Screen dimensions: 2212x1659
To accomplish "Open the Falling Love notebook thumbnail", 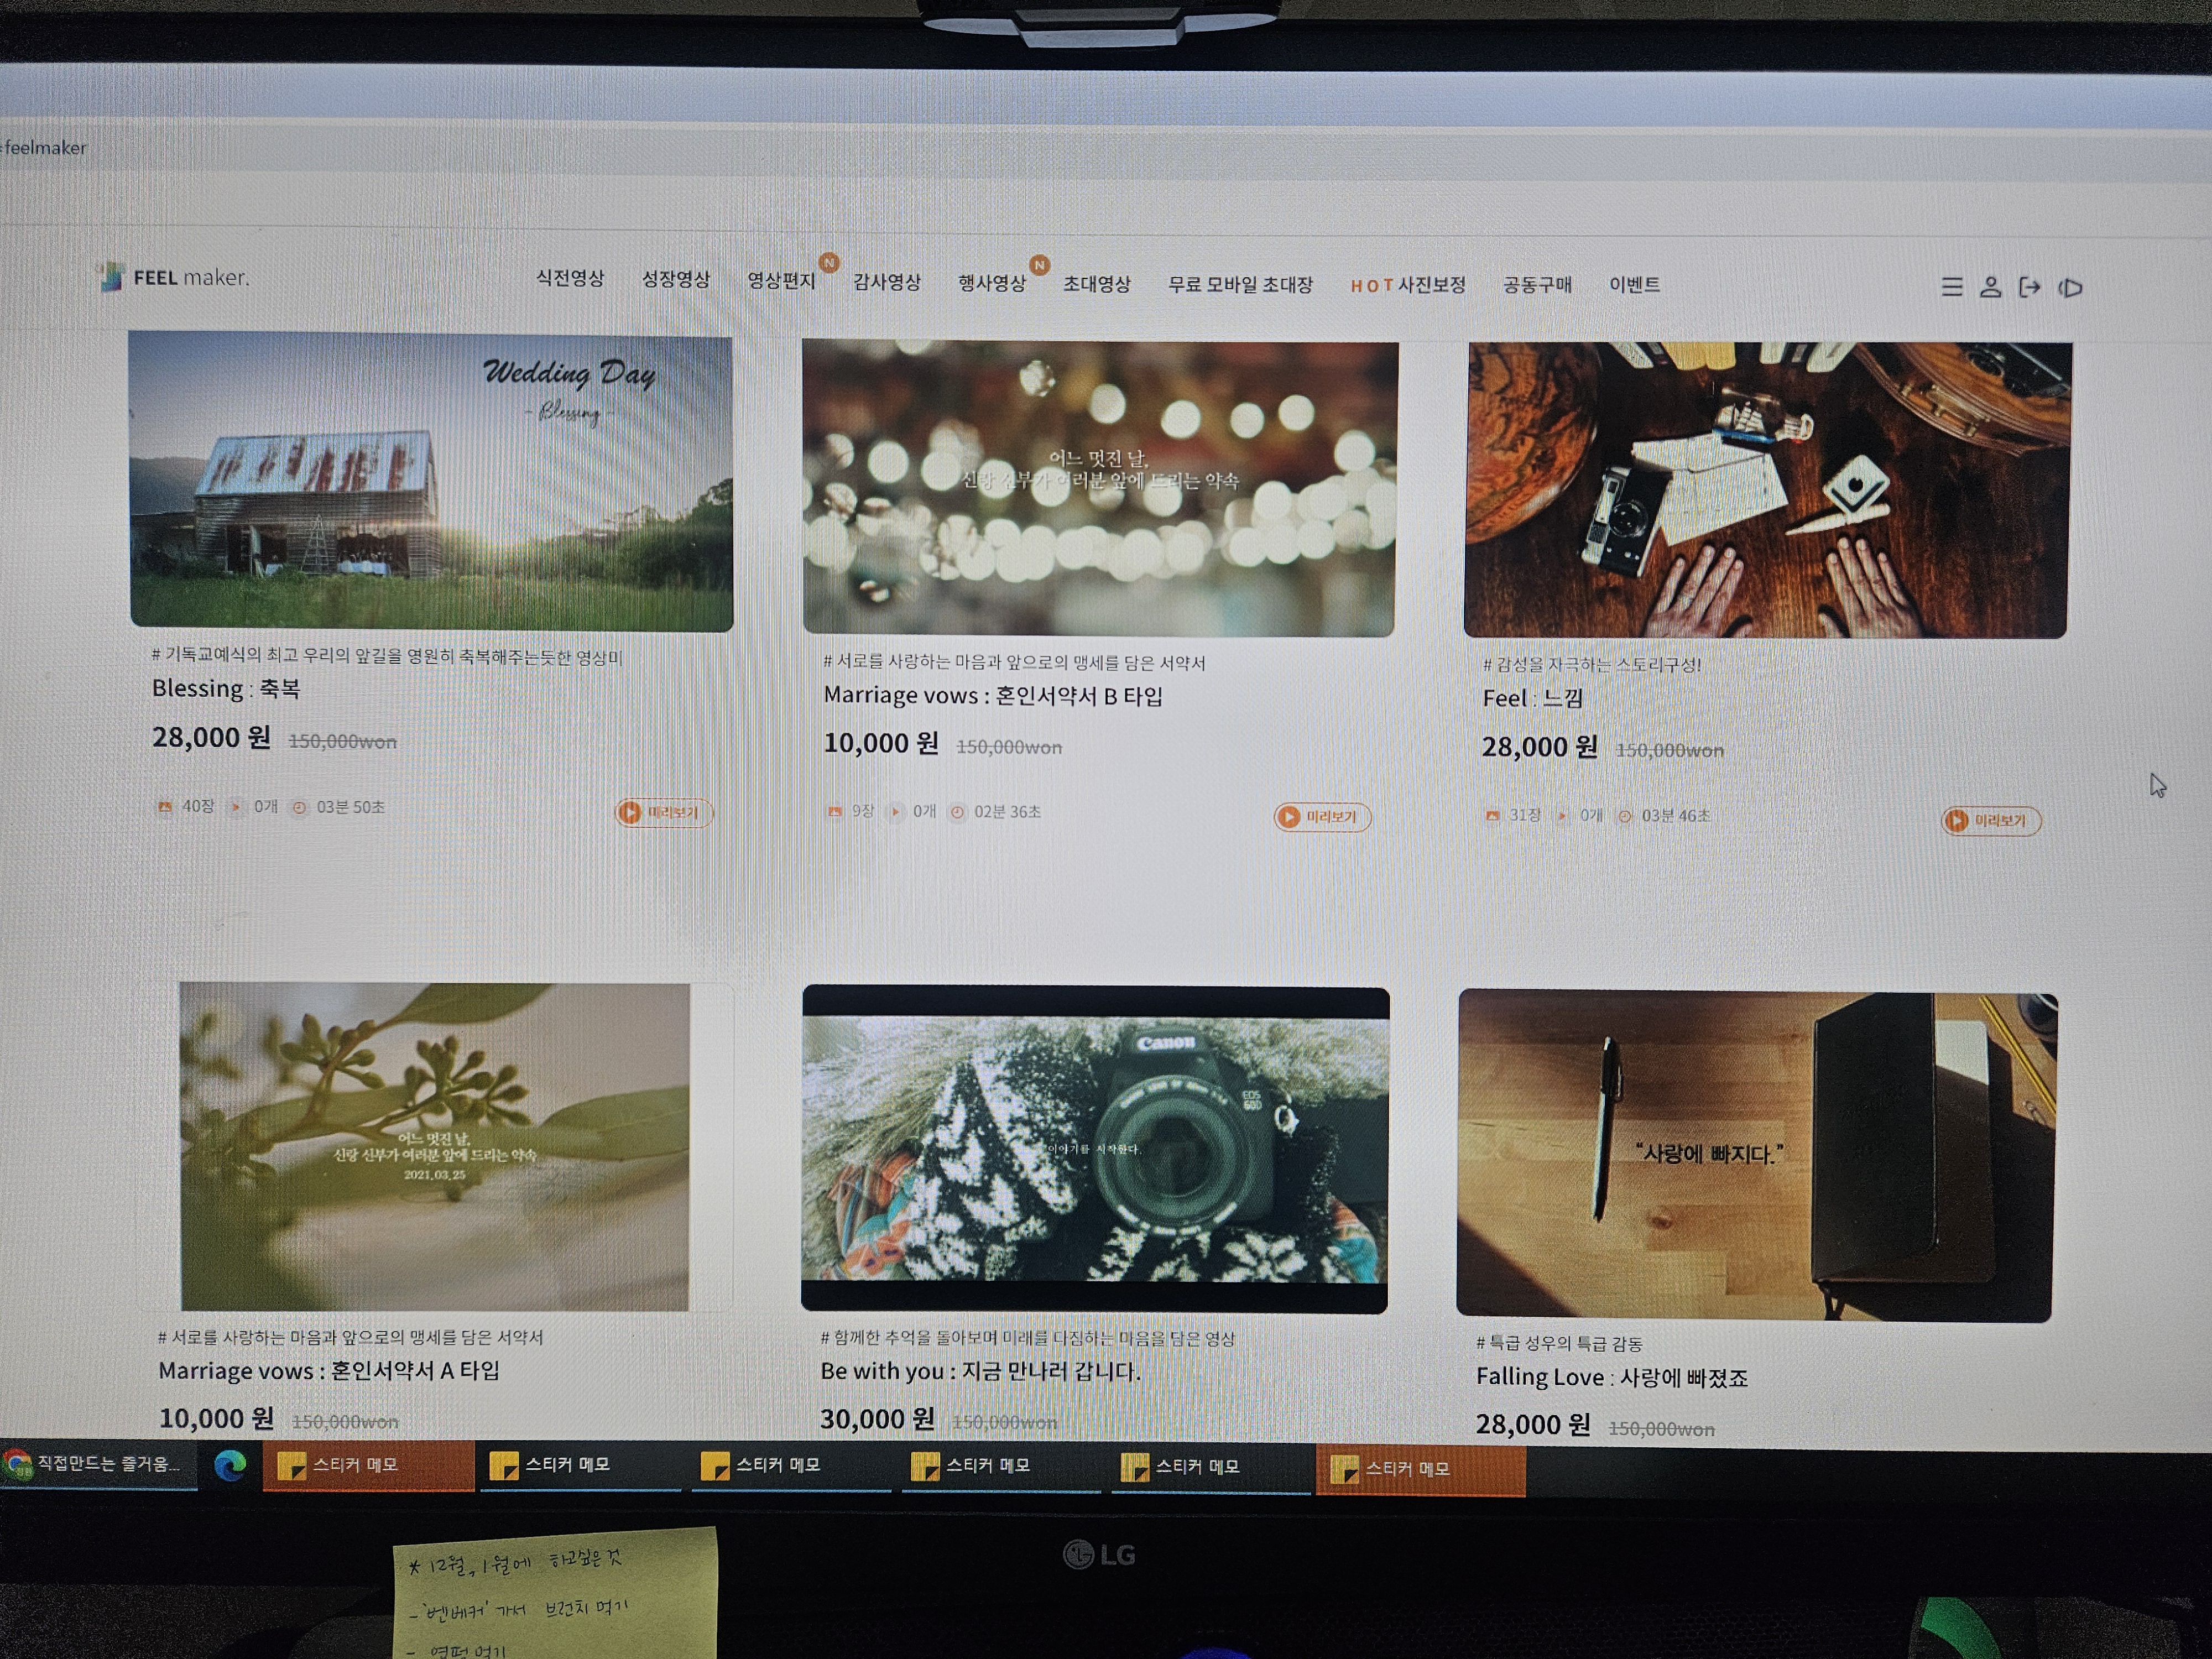I will point(1756,1156).
